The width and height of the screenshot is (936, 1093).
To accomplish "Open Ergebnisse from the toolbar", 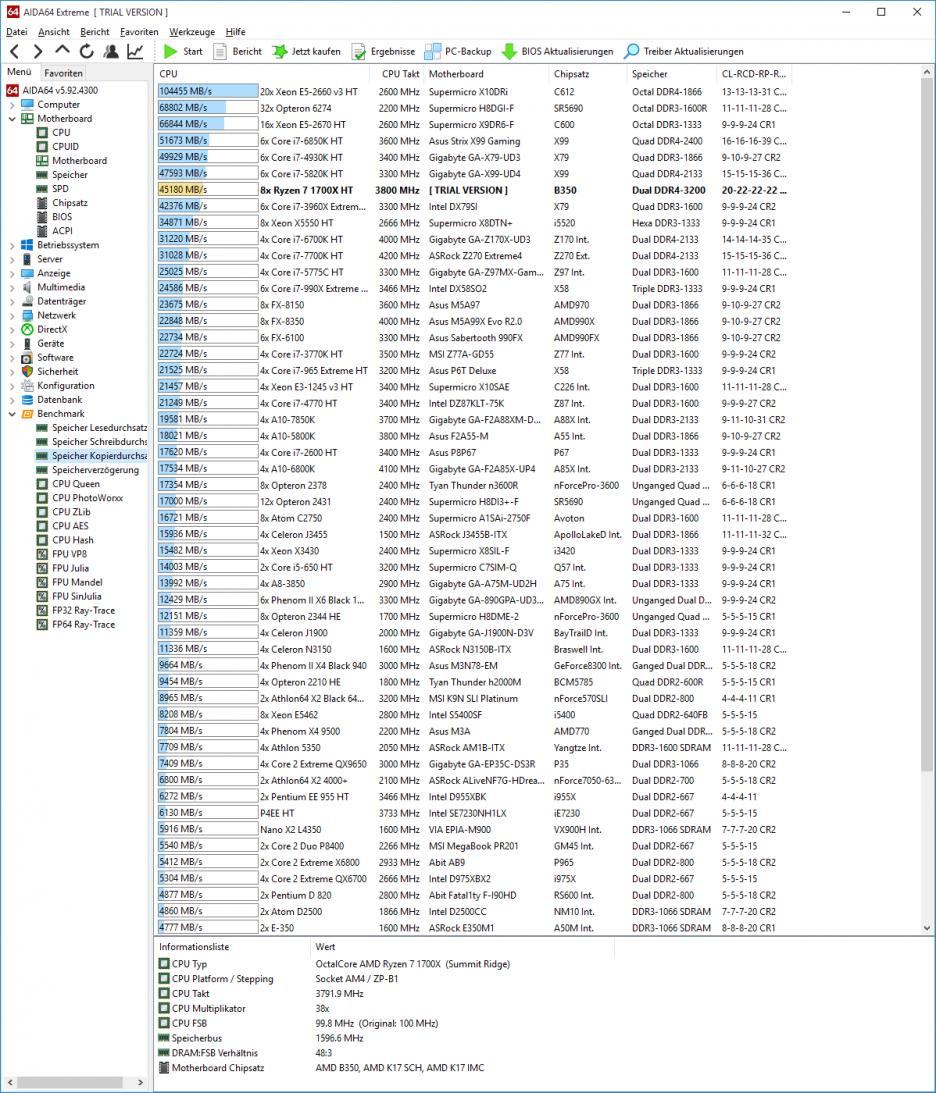I will coord(383,52).
